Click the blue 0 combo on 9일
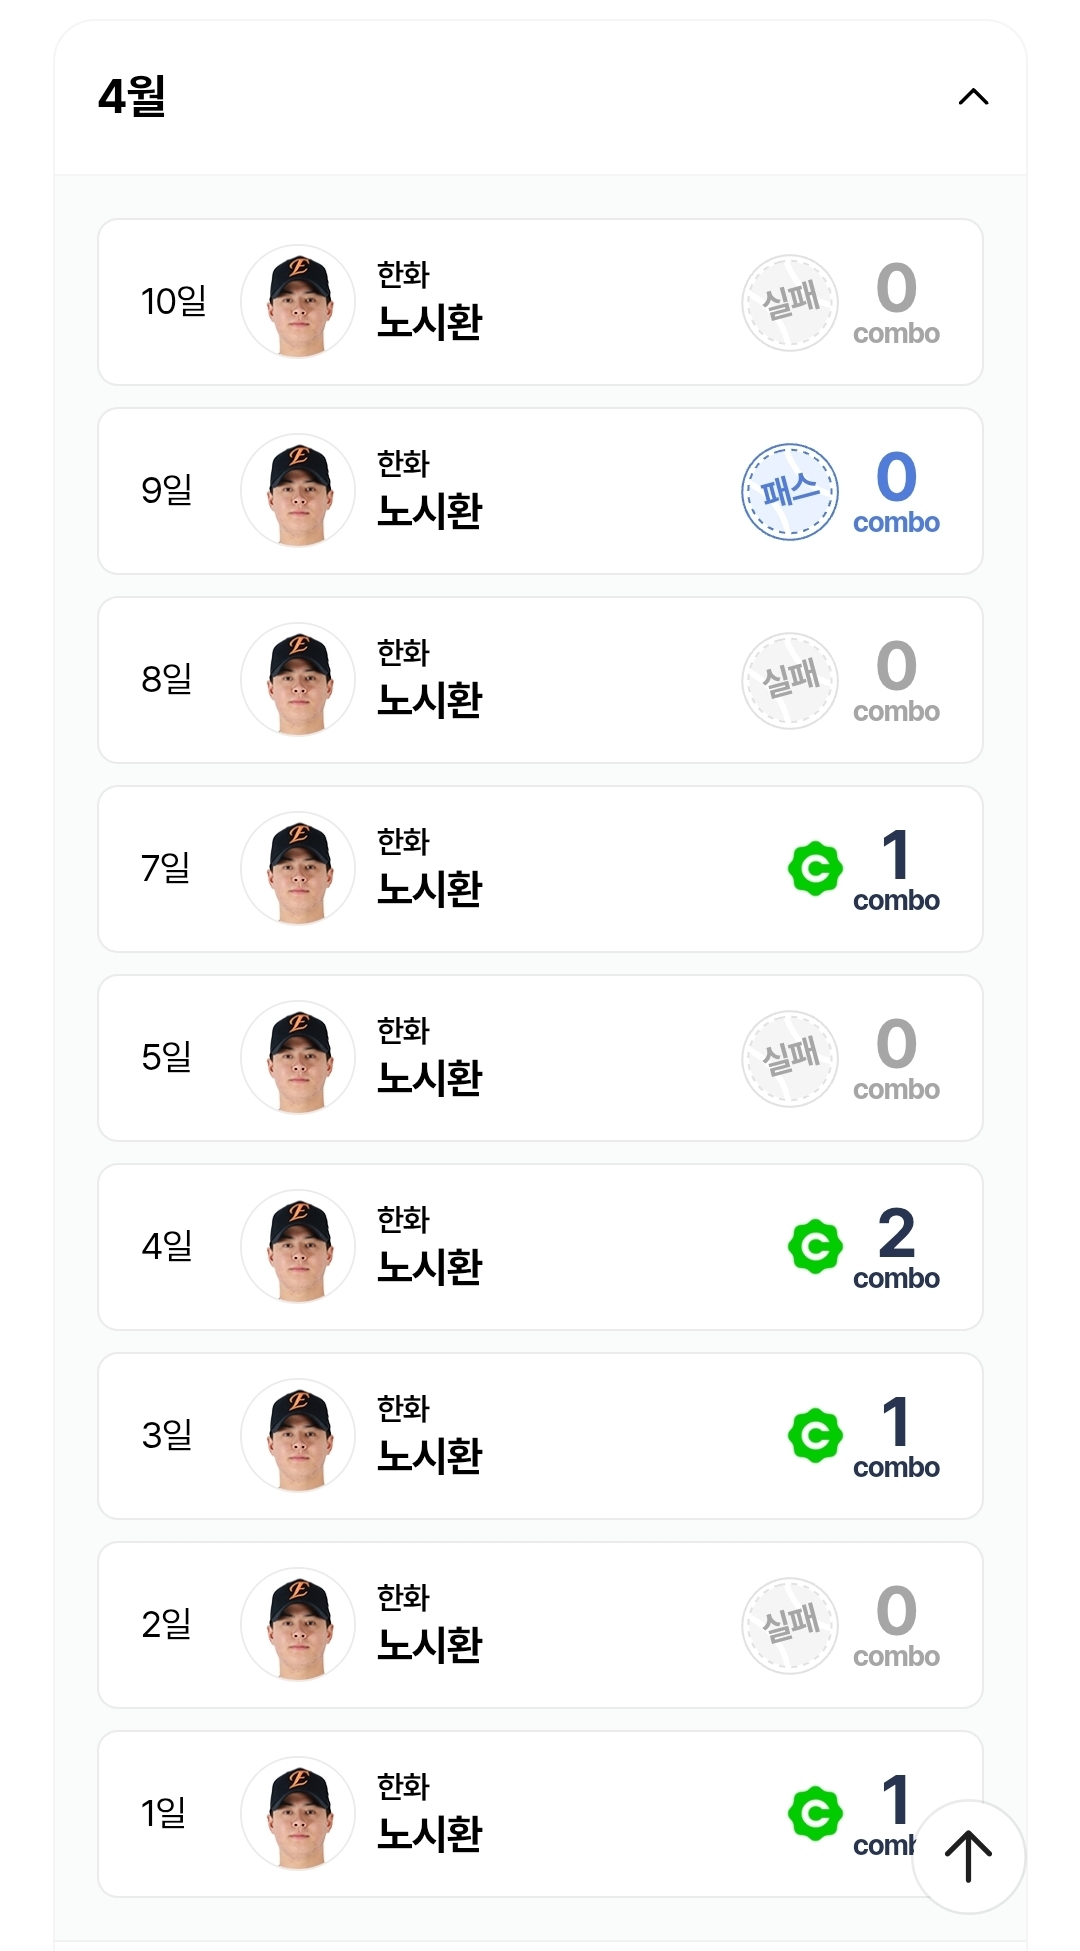This screenshot has width=1080, height=1951. click(896, 490)
